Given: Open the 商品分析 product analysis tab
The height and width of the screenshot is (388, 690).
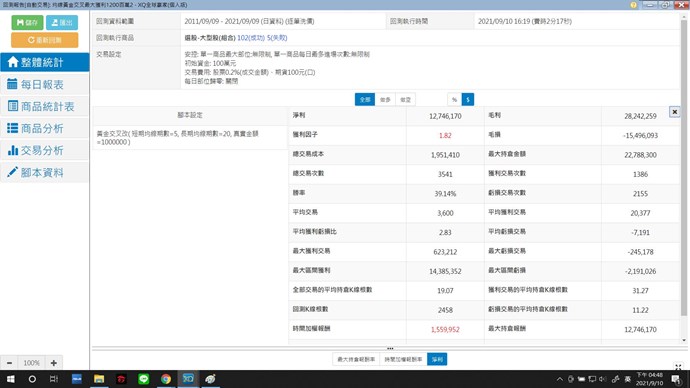Looking at the screenshot, I should click(44, 128).
